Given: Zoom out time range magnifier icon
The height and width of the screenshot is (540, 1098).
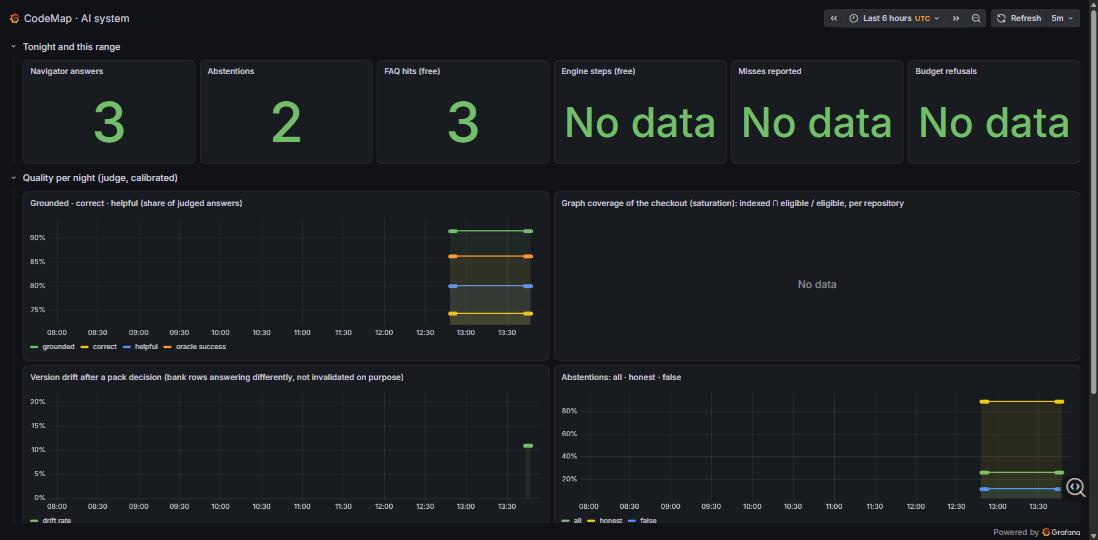Looking at the screenshot, I should point(976,18).
